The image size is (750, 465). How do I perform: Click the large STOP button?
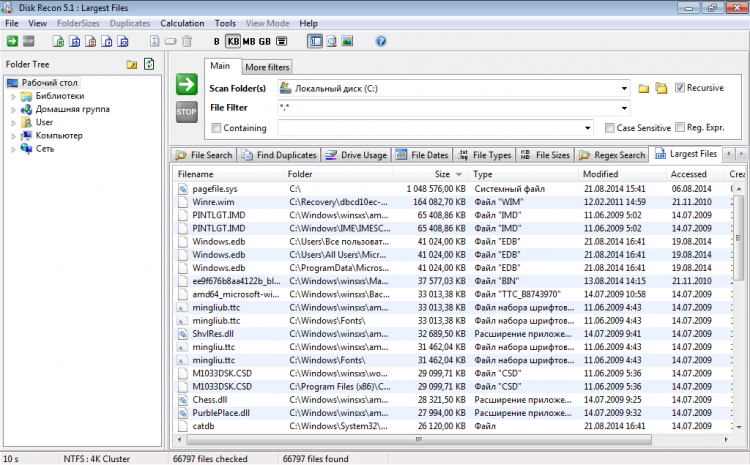tap(187, 112)
